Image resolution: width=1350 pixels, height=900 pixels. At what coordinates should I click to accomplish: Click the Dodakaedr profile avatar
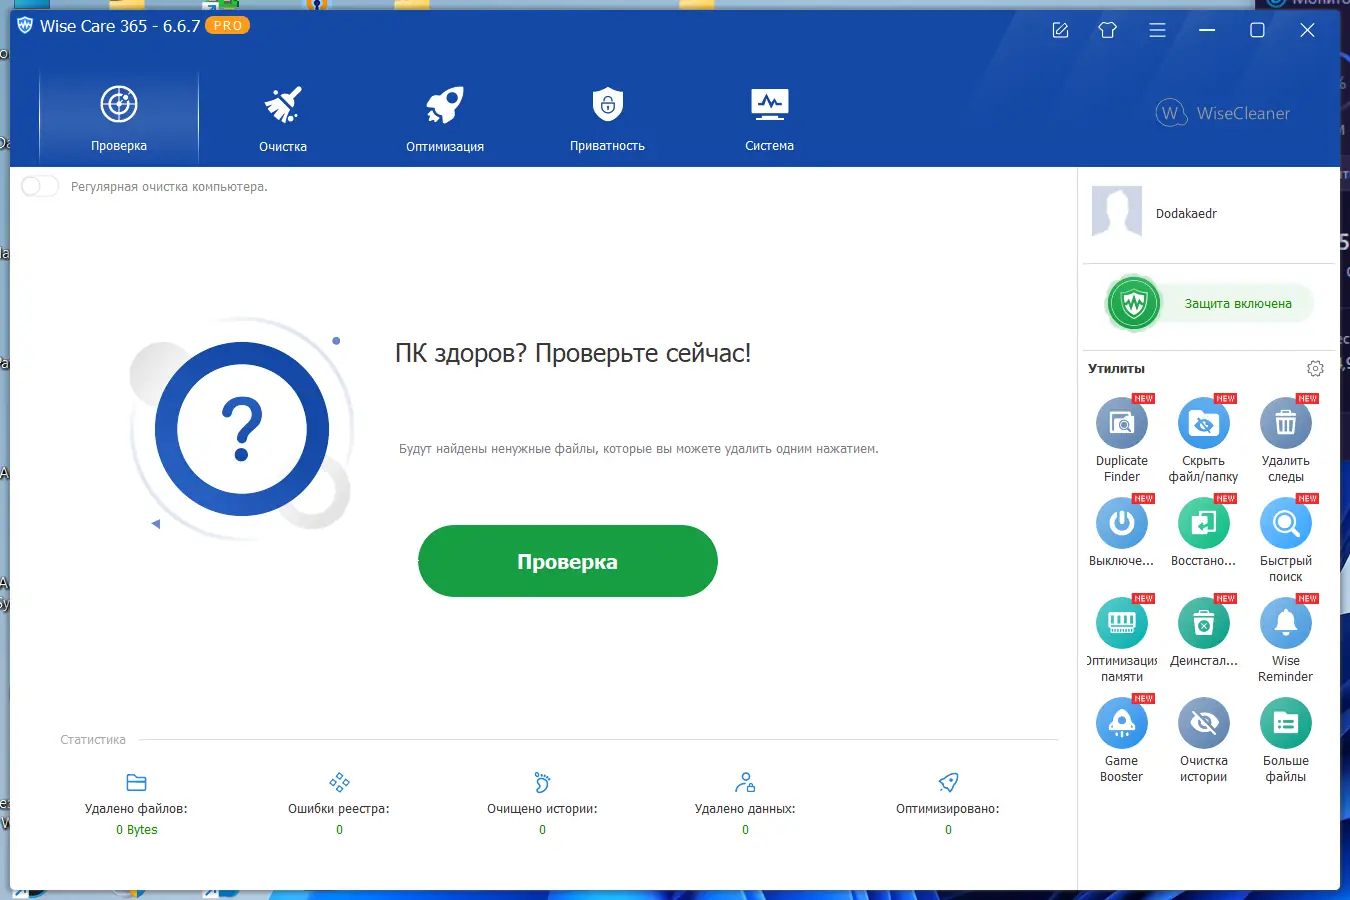[1116, 212]
